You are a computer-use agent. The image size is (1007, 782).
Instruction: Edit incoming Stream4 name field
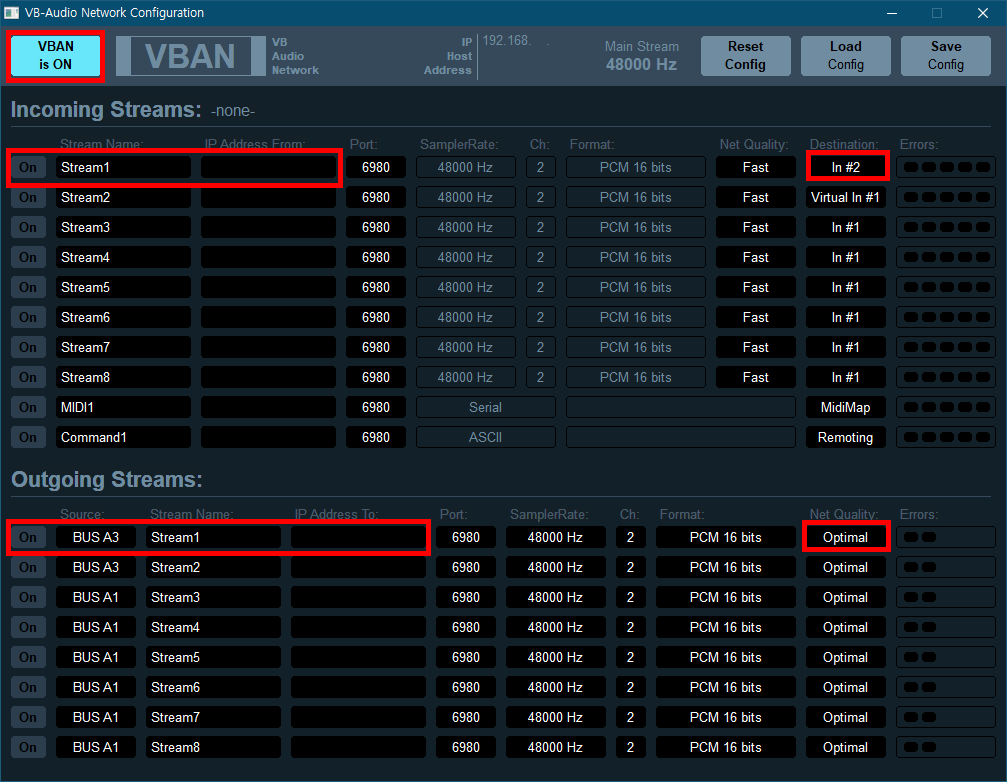pos(123,257)
